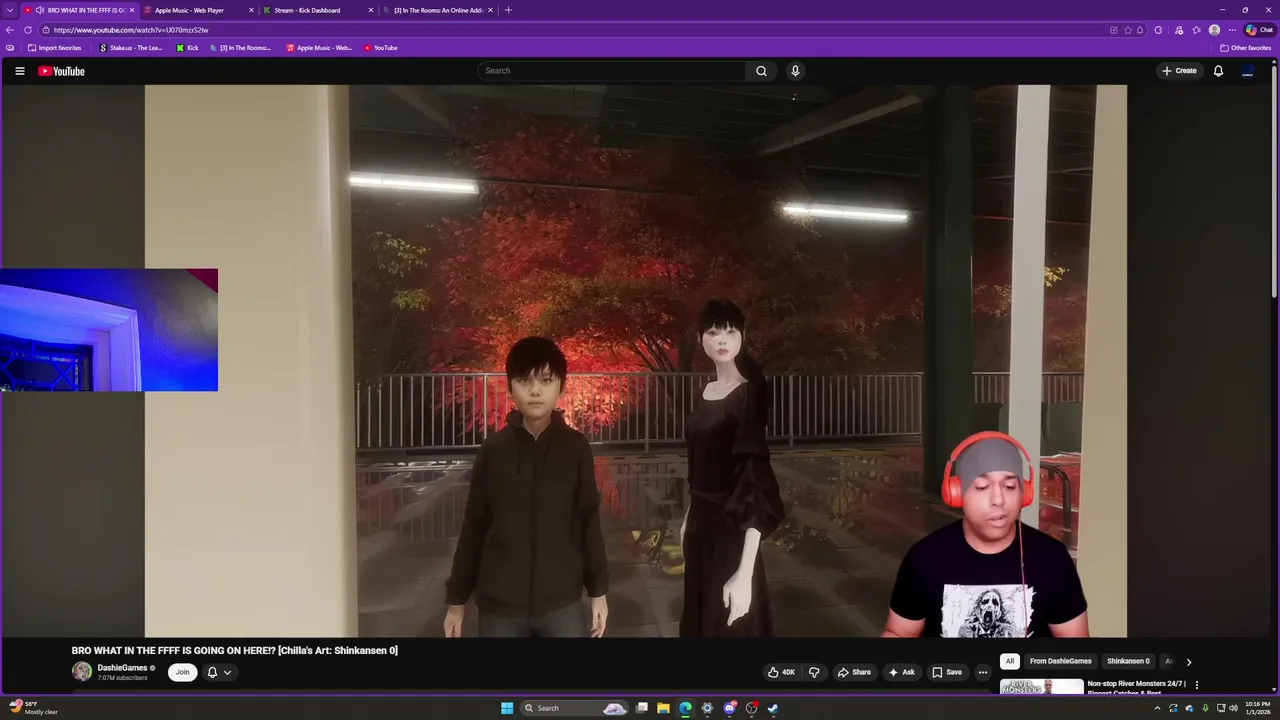Open YouTube account avatar menu
1280x720 pixels.
(1248, 71)
